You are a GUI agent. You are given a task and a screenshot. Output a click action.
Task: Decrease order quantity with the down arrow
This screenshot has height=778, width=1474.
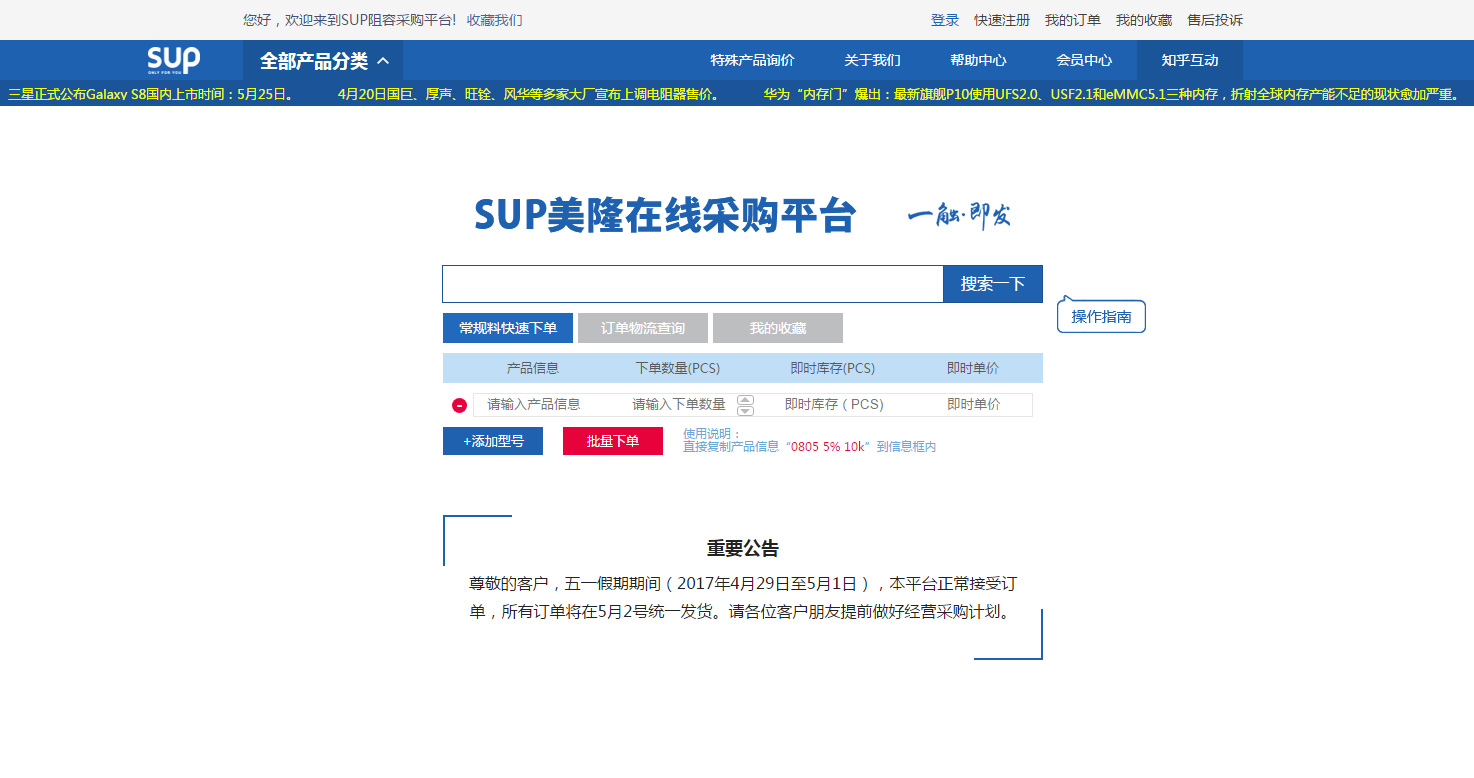(x=745, y=410)
